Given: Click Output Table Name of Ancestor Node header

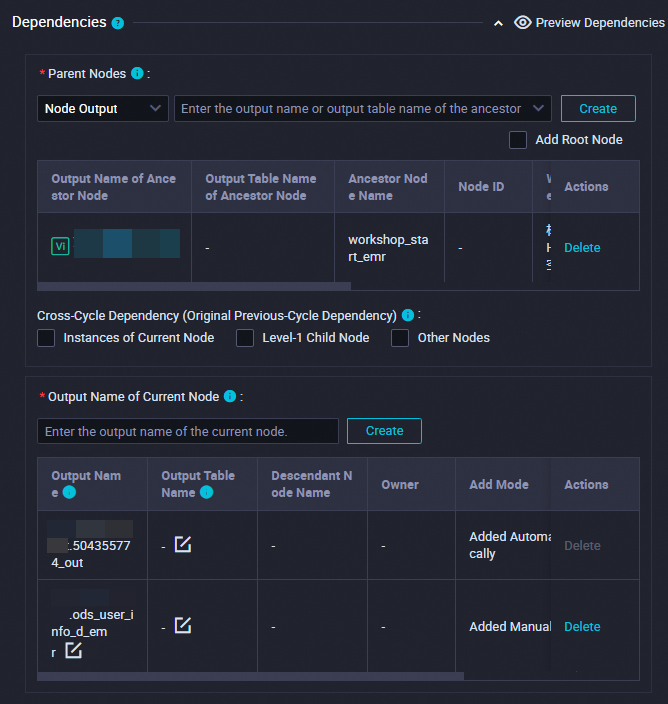Looking at the screenshot, I should (x=261, y=187).
